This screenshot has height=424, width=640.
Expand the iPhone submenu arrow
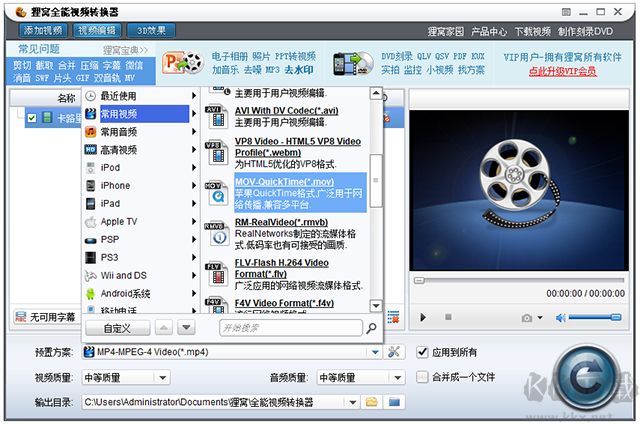coord(194,186)
